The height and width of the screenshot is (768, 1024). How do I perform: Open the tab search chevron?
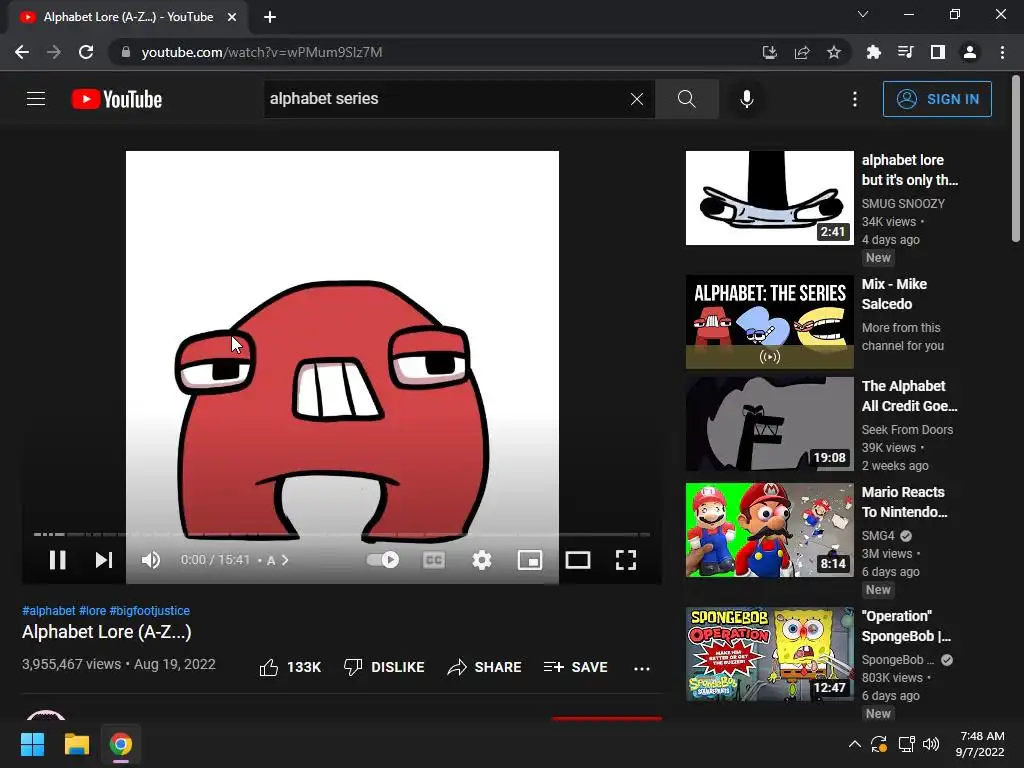pyautogui.click(x=863, y=14)
